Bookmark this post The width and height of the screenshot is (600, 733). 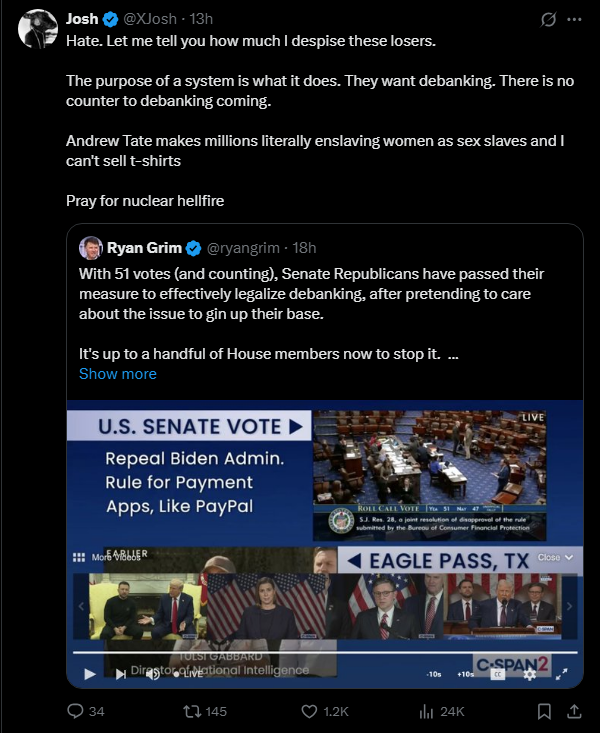(544, 711)
